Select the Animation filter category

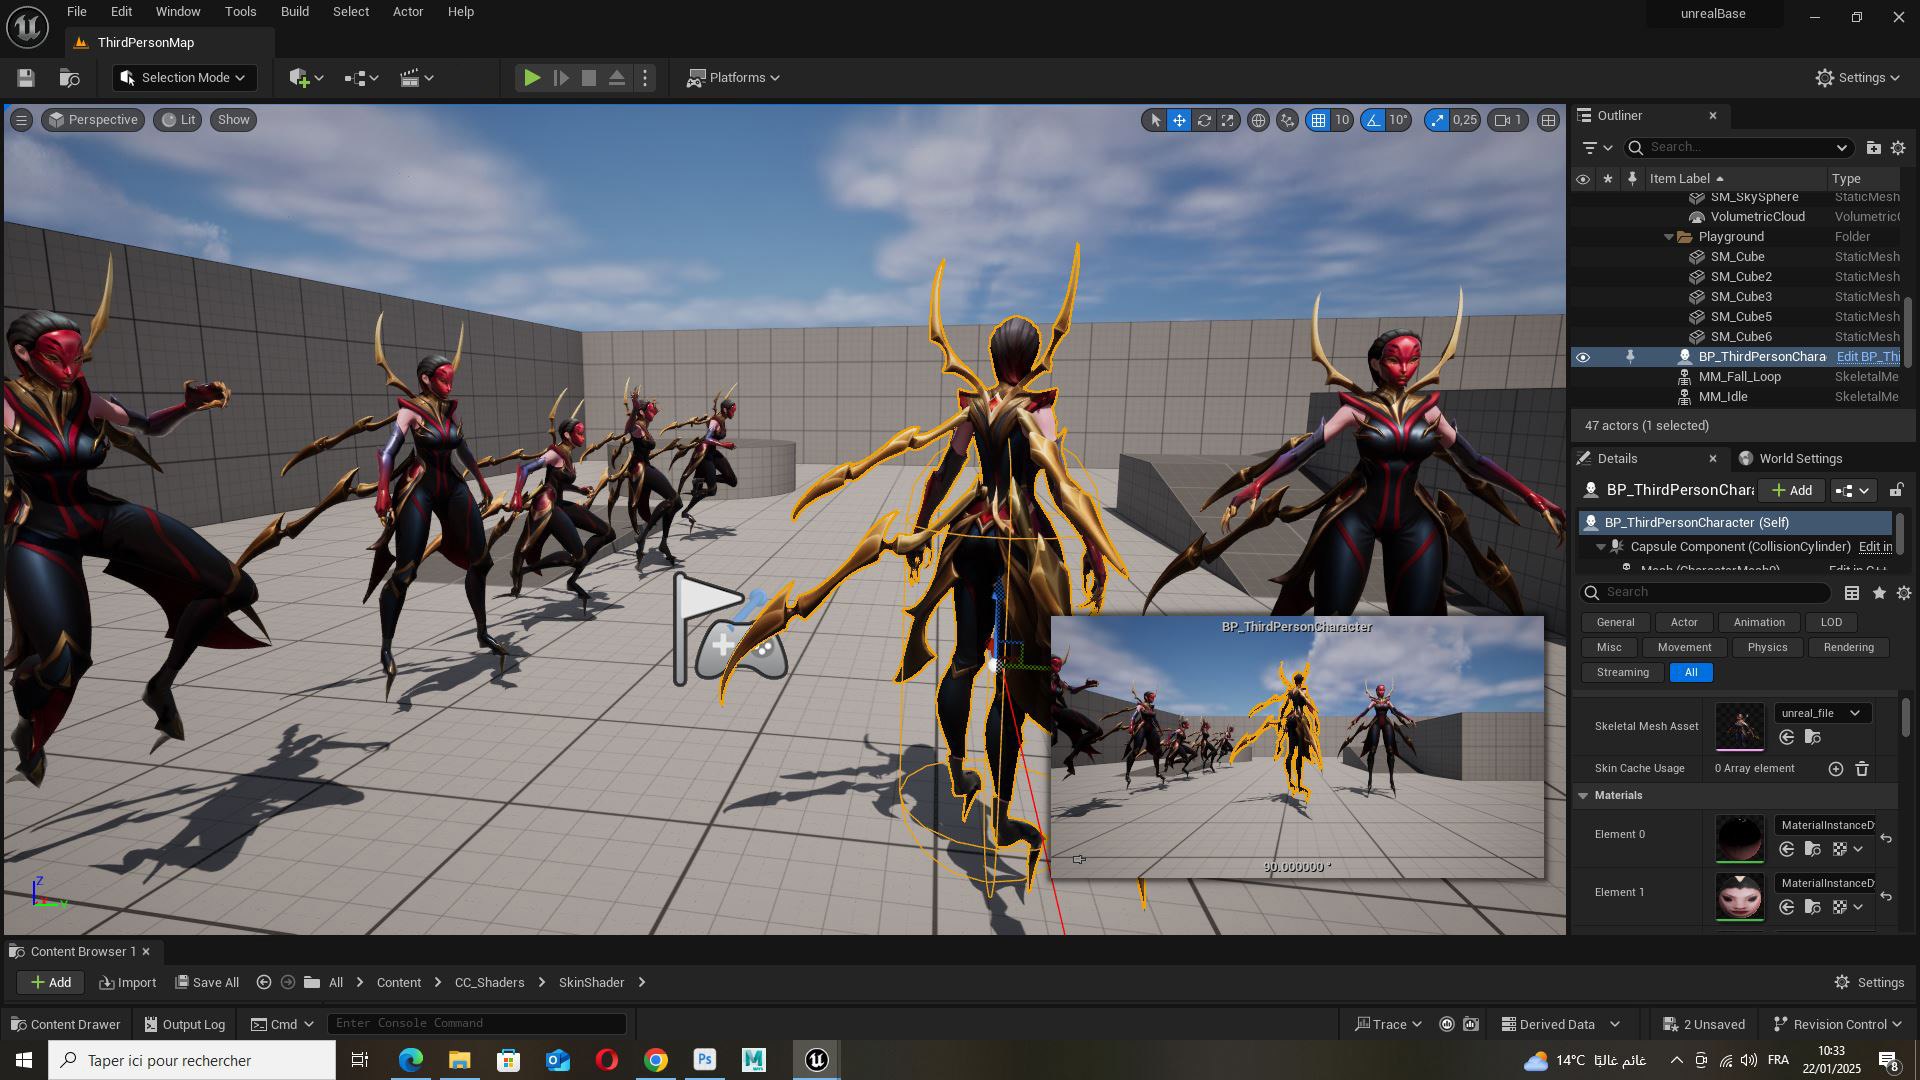tap(1758, 623)
